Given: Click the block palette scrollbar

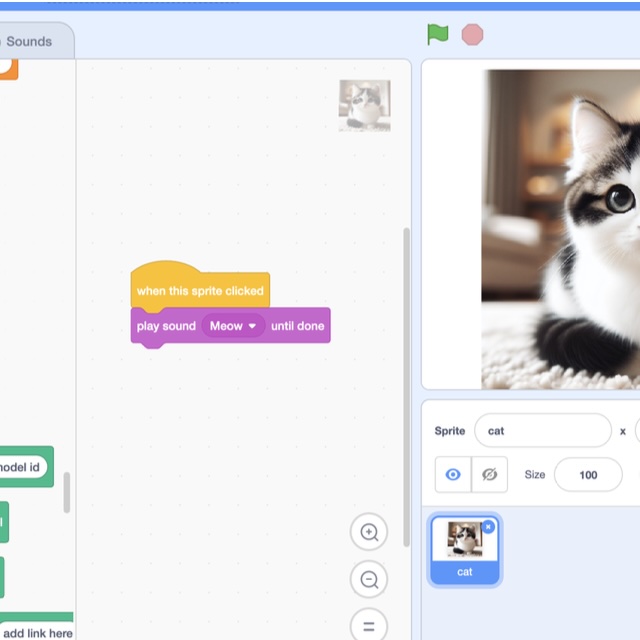Looking at the screenshot, I should click(67, 492).
